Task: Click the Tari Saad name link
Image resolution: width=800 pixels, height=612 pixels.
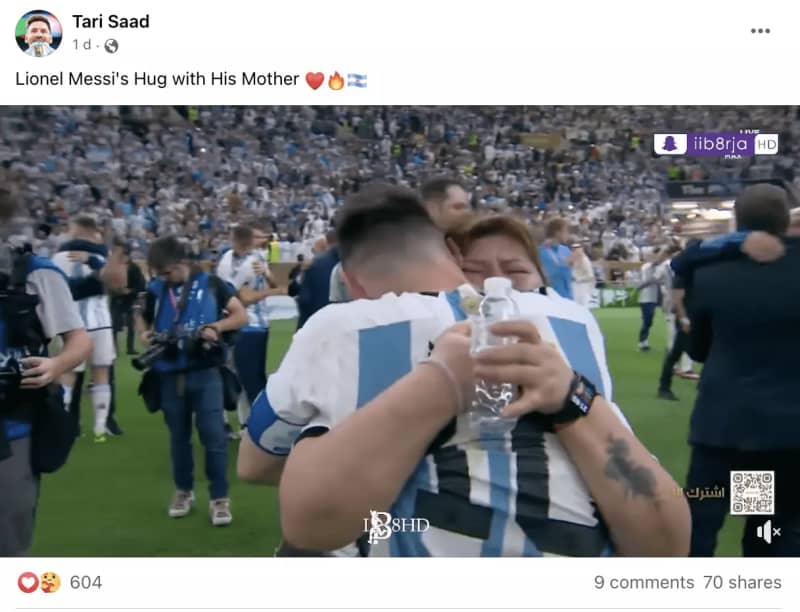Action: [x=111, y=21]
